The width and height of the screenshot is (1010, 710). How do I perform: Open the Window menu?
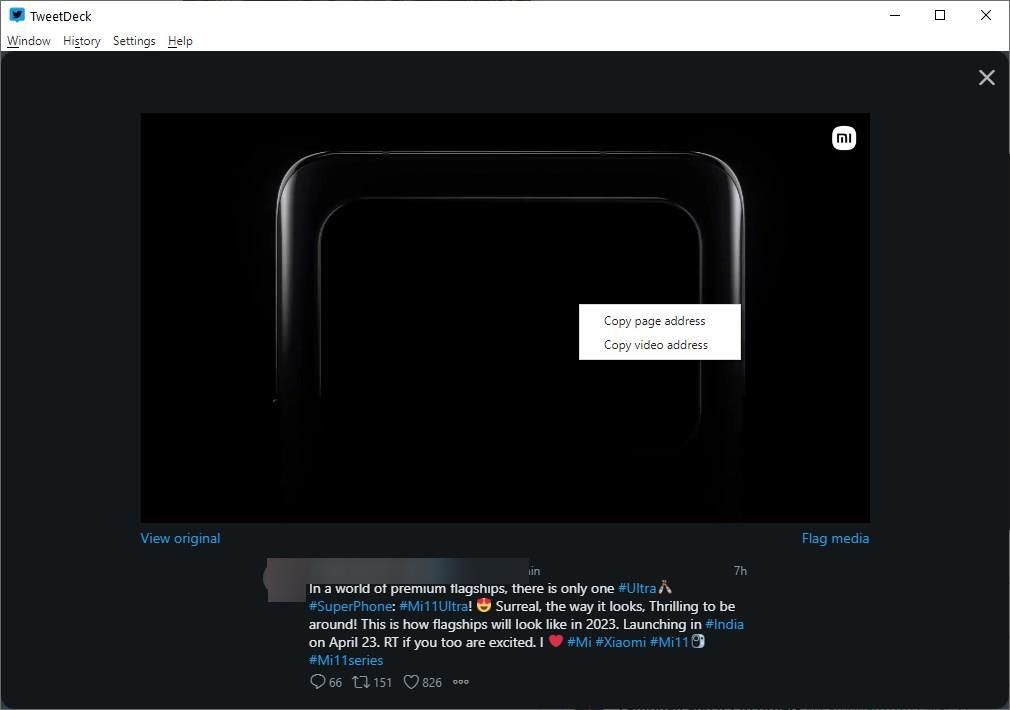click(x=29, y=41)
